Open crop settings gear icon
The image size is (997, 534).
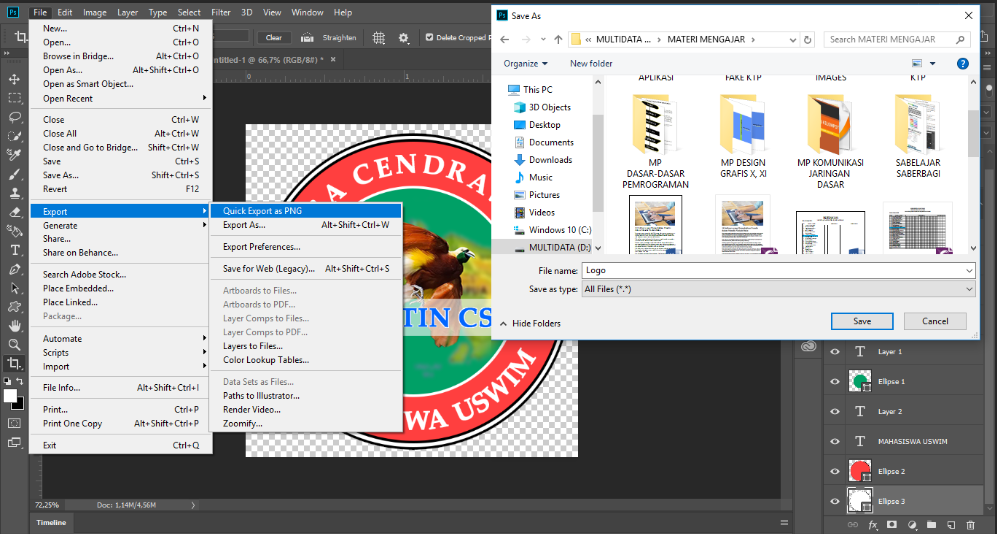[x=403, y=38]
